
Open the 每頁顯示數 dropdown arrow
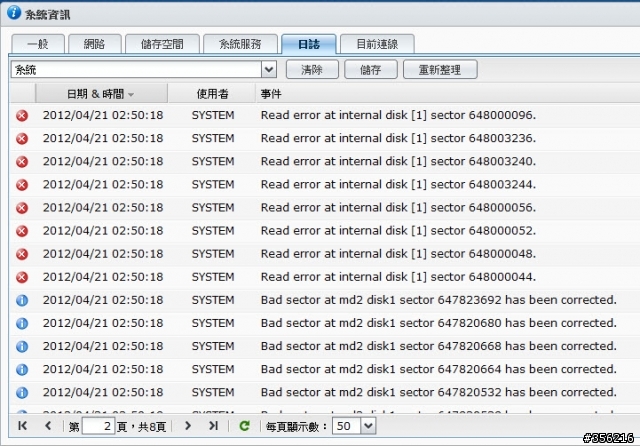coord(368,426)
